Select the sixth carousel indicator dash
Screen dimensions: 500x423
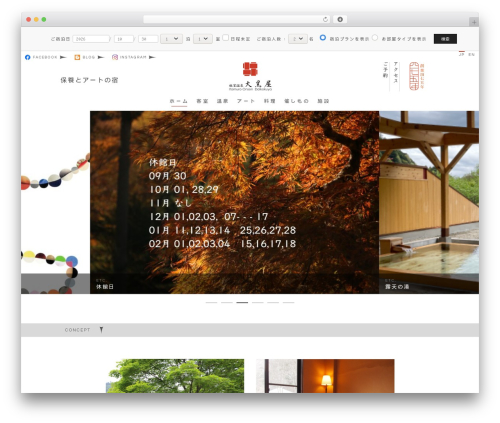click(289, 303)
